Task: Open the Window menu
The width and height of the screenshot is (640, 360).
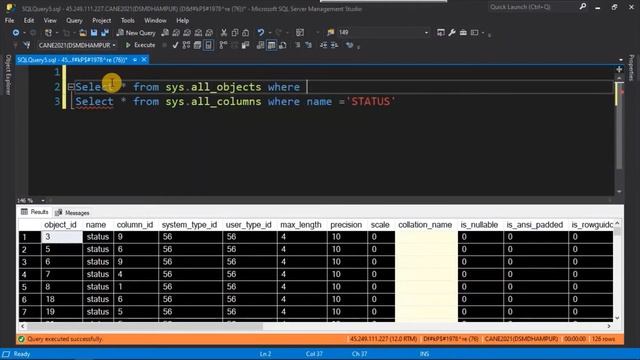Action: 155,20
